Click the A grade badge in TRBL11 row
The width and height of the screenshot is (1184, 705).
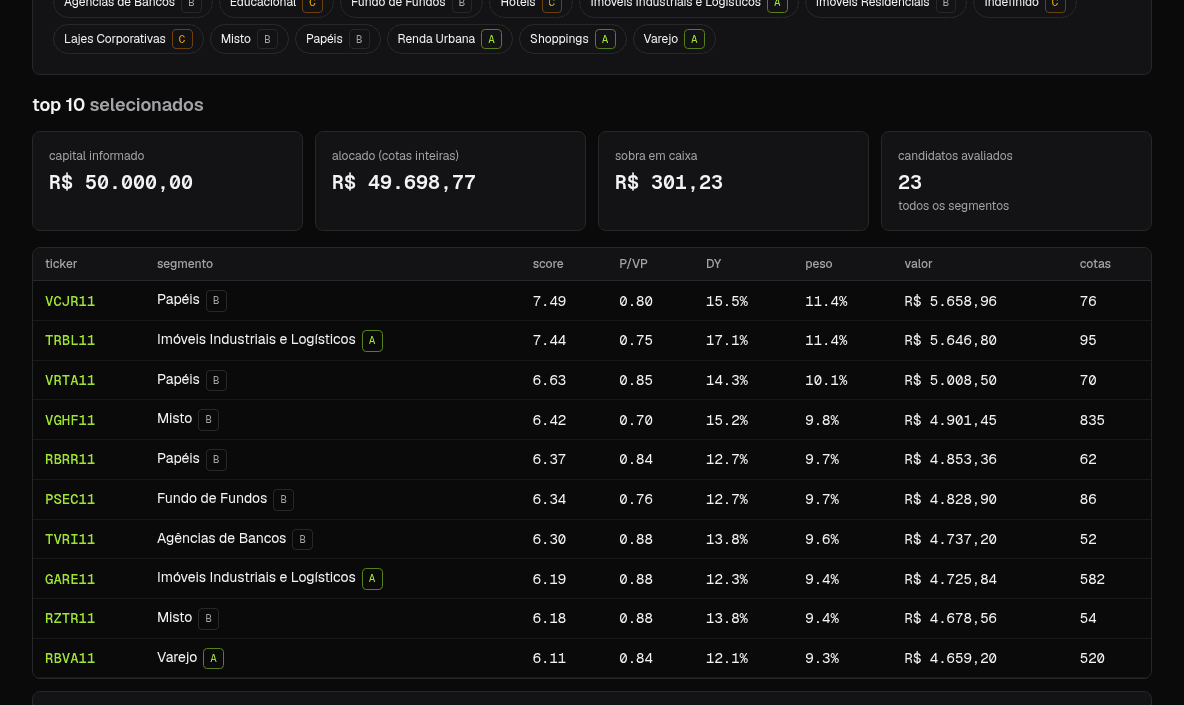click(372, 341)
